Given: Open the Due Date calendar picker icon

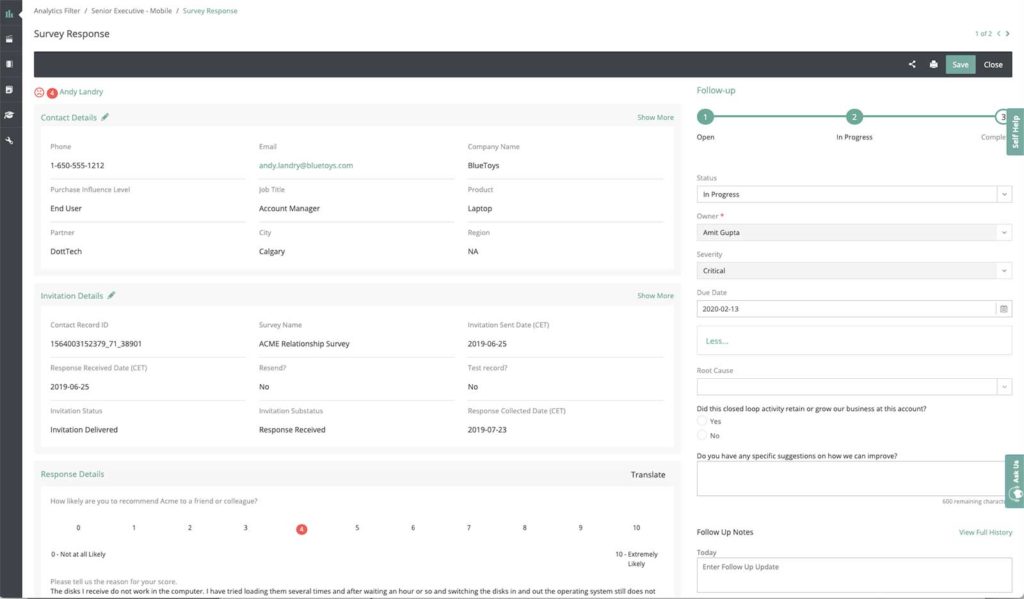Looking at the screenshot, I should click(x=1004, y=310).
